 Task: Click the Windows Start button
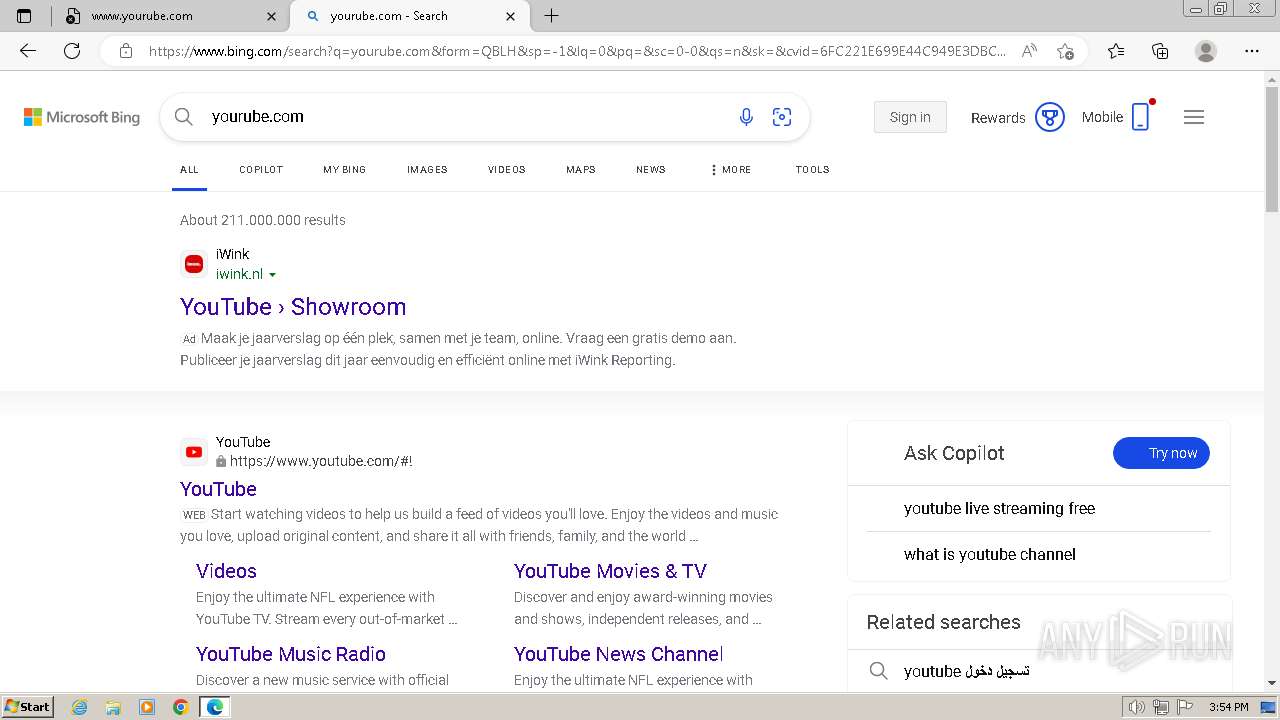click(27, 707)
